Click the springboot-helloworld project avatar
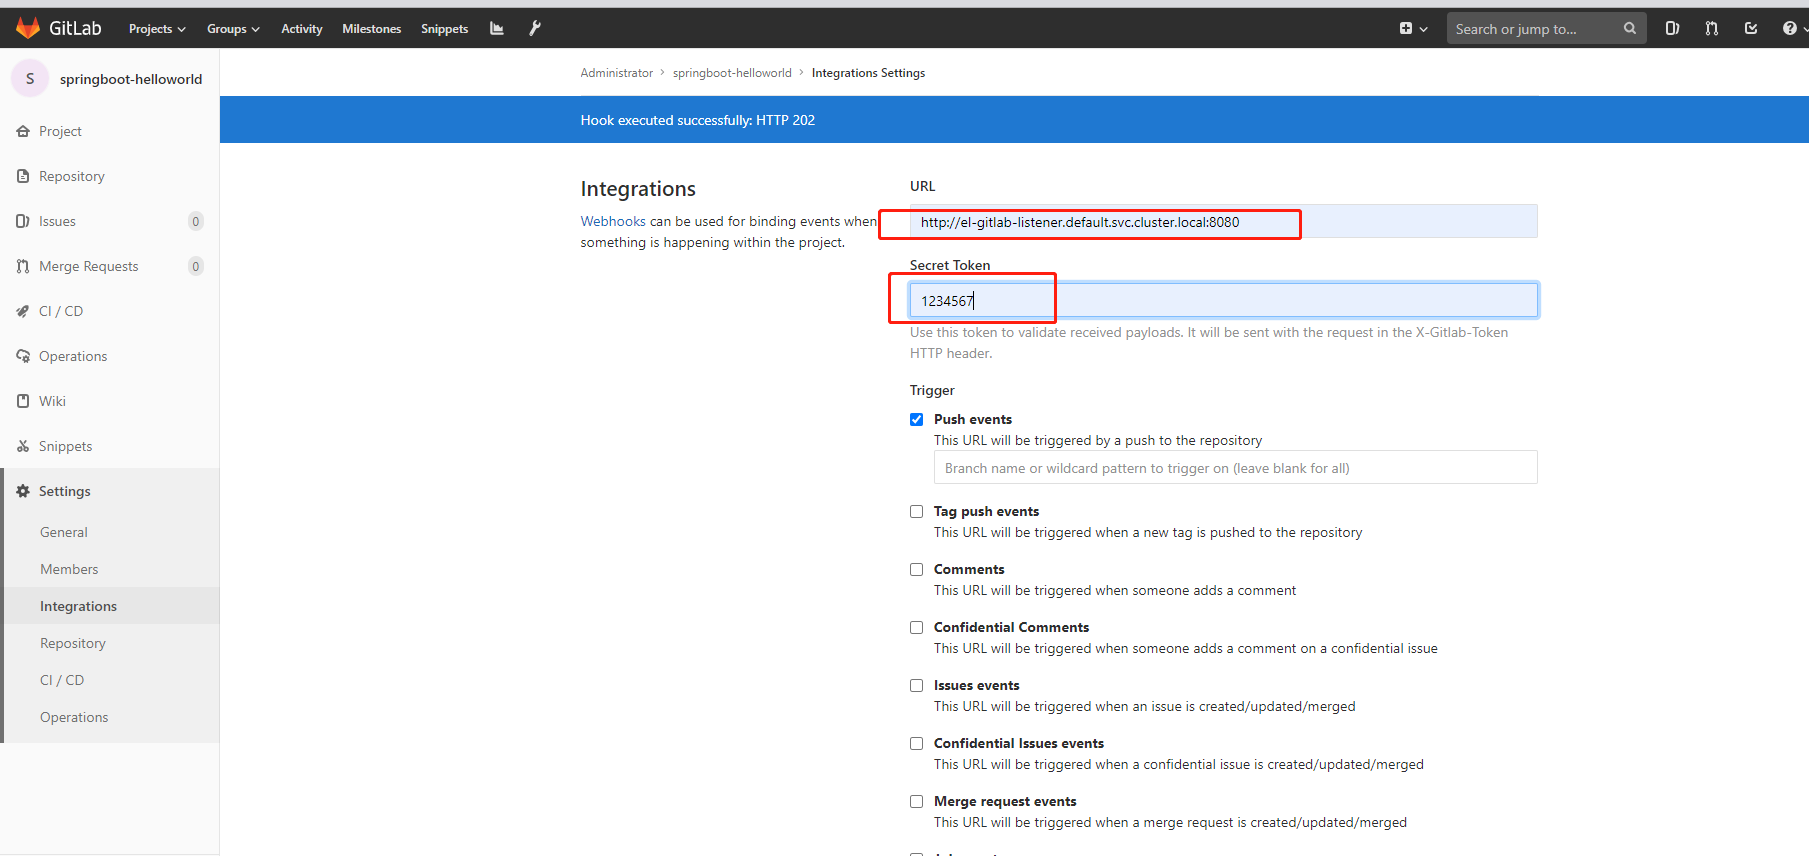The width and height of the screenshot is (1809, 856). click(x=30, y=78)
